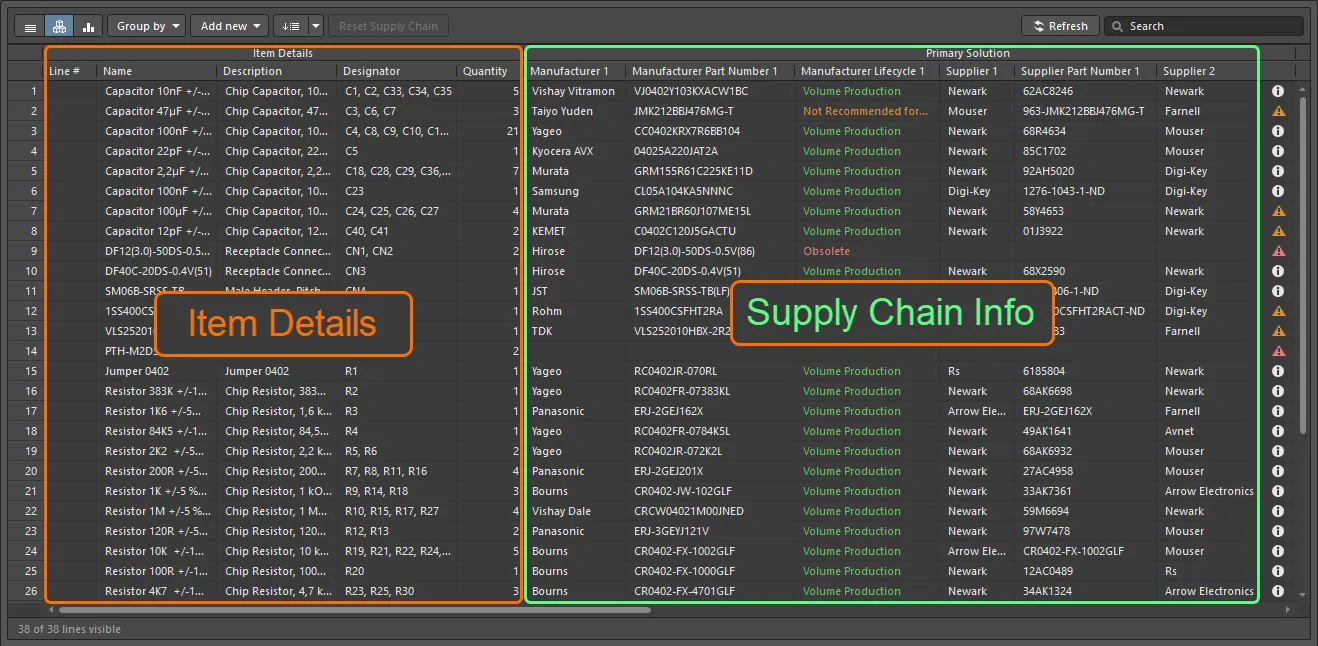Sort by Name column header
1318x646 pixels.
point(157,71)
